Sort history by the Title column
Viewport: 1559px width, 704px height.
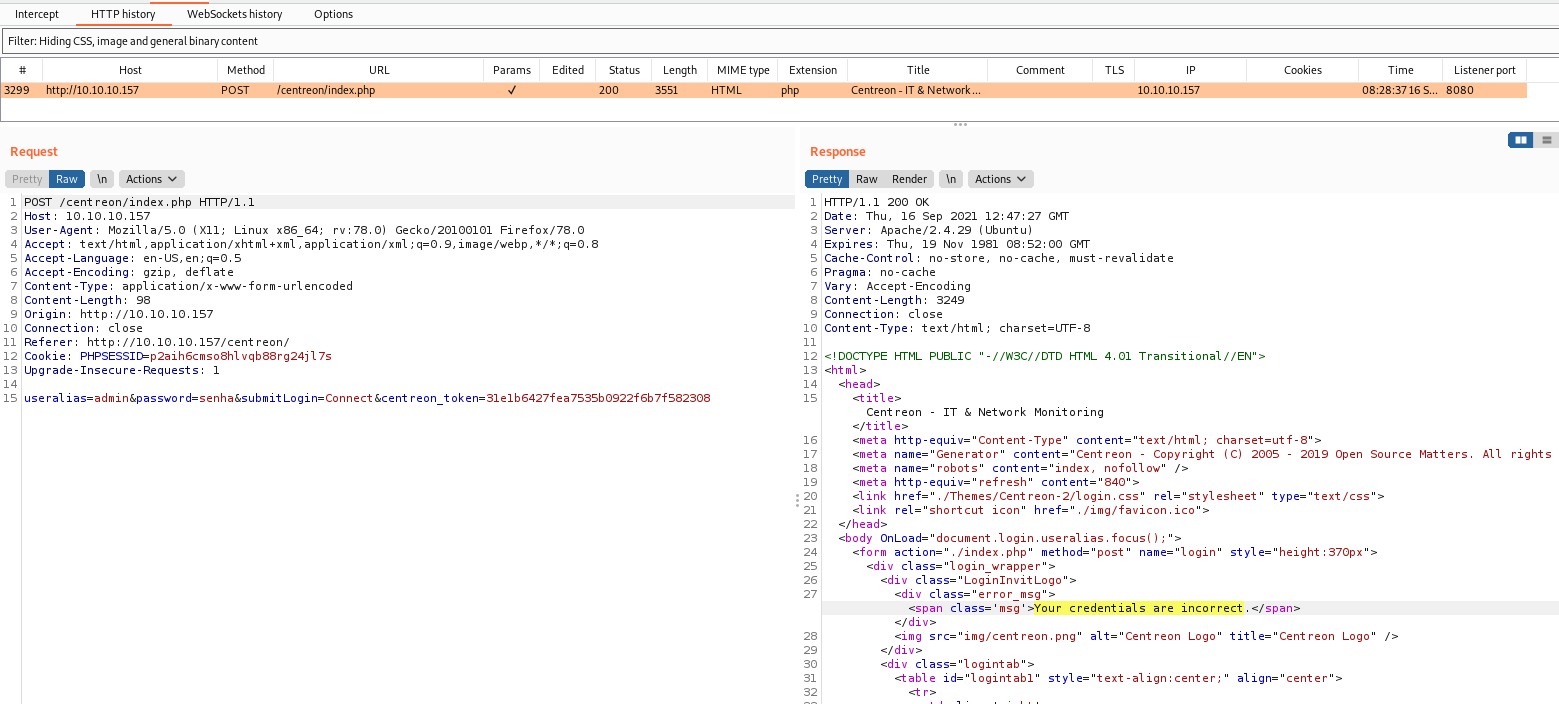click(918, 70)
